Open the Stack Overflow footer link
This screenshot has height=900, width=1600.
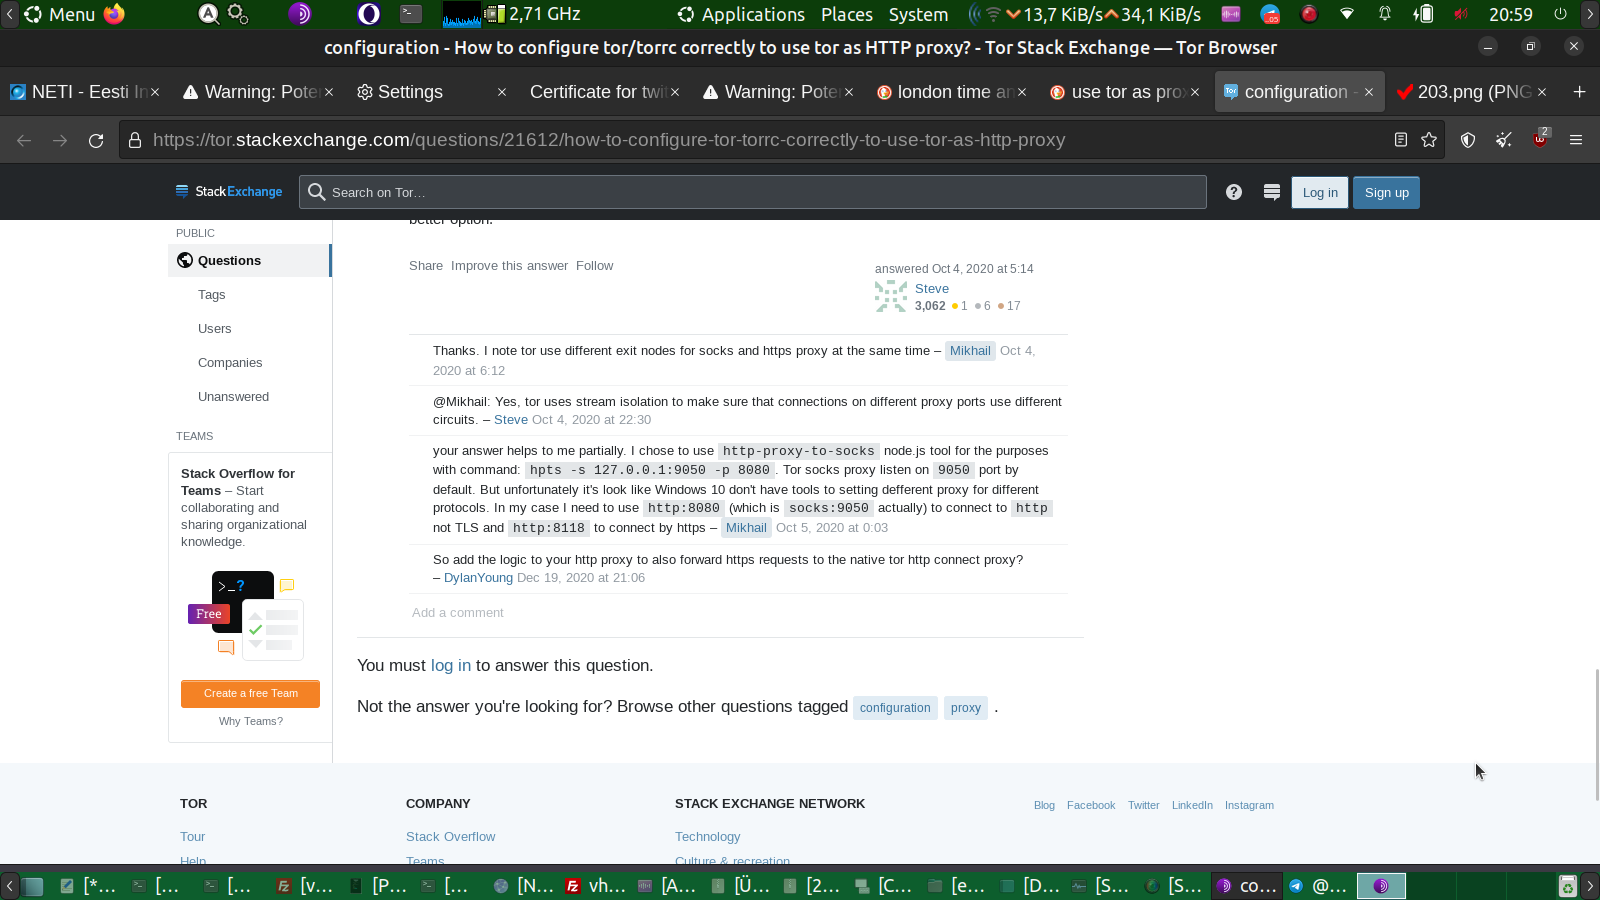coord(451,837)
